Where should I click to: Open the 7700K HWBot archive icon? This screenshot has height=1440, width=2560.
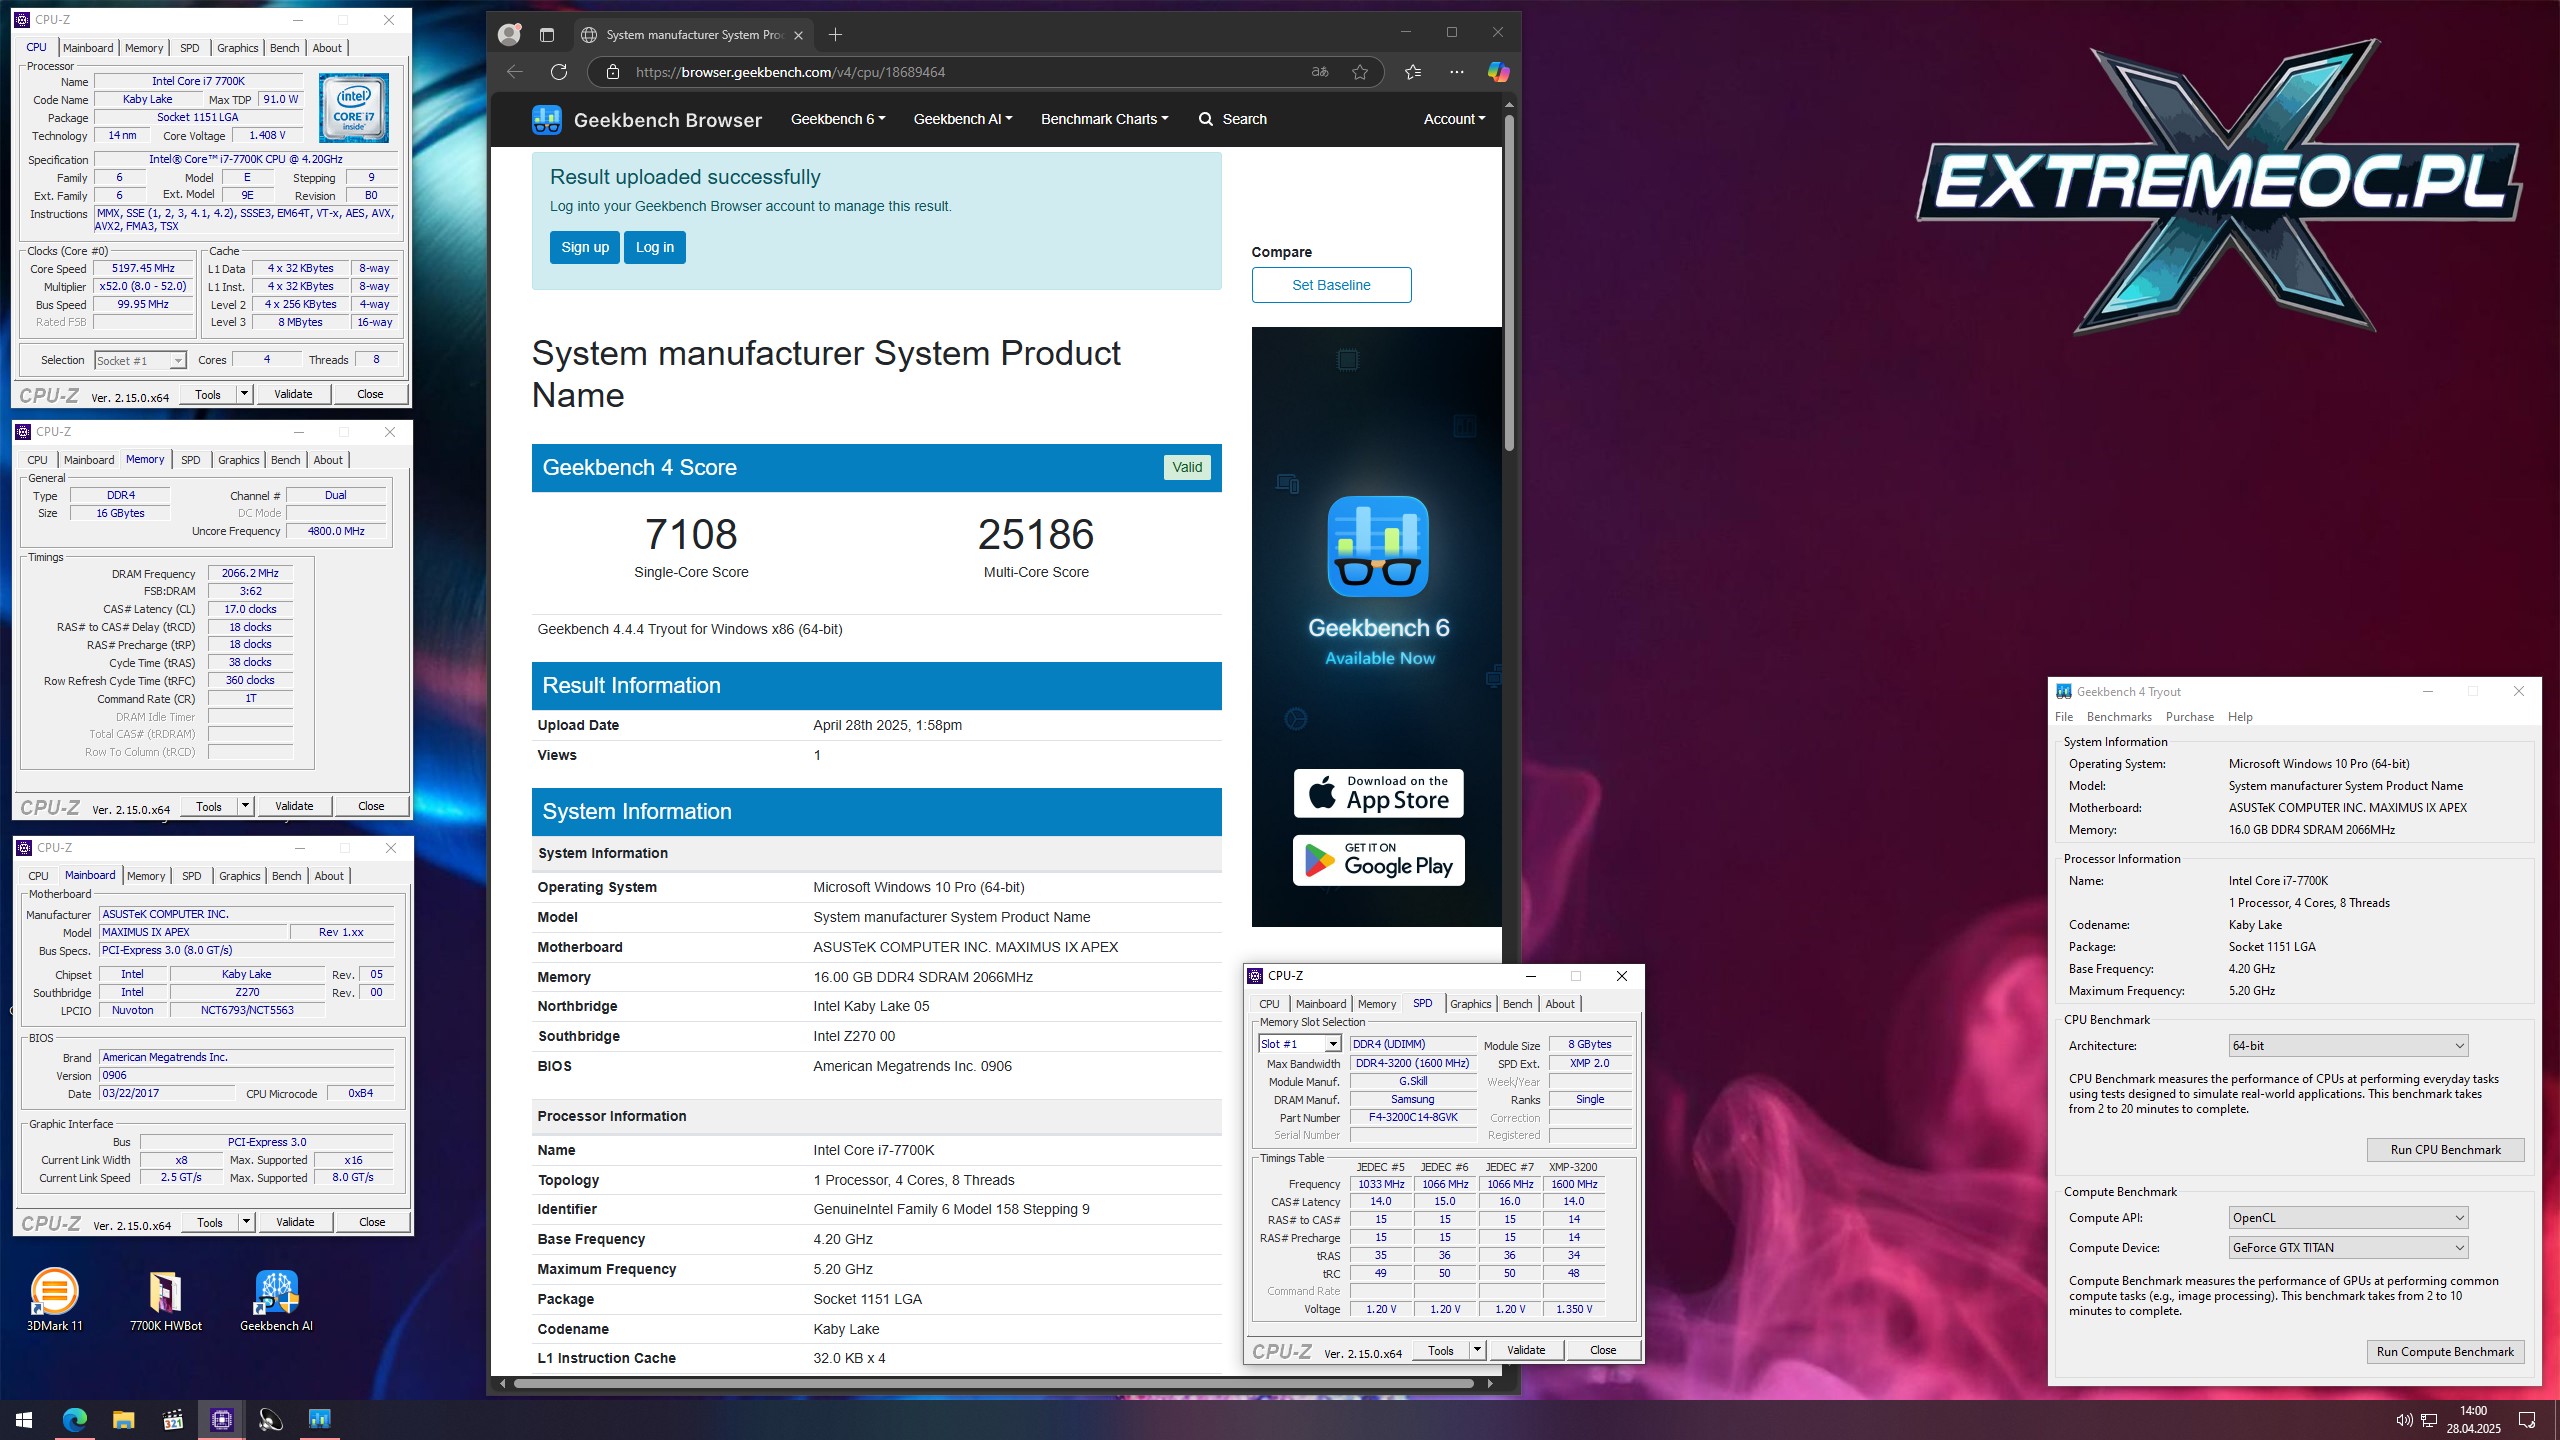point(166,1300)
